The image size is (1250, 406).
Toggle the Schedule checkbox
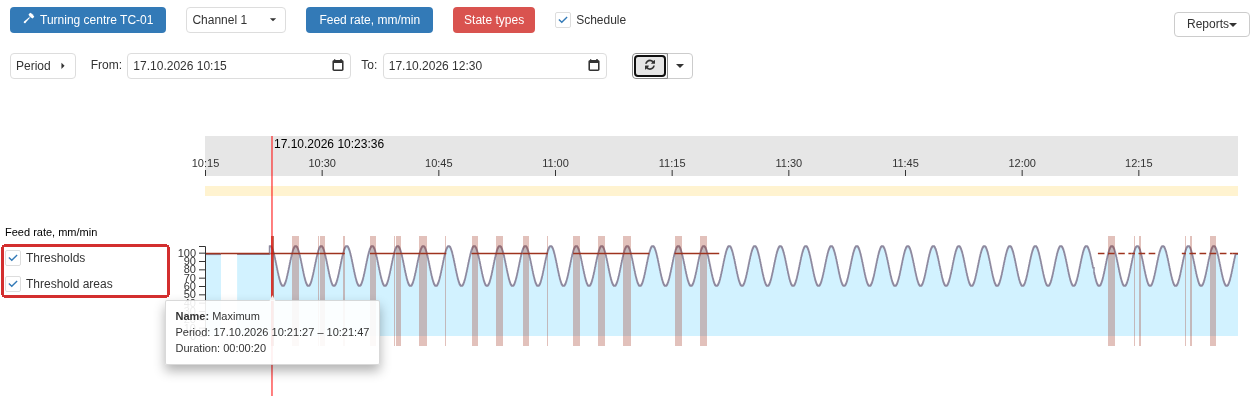pyautogui.click(x=563, y=20)
